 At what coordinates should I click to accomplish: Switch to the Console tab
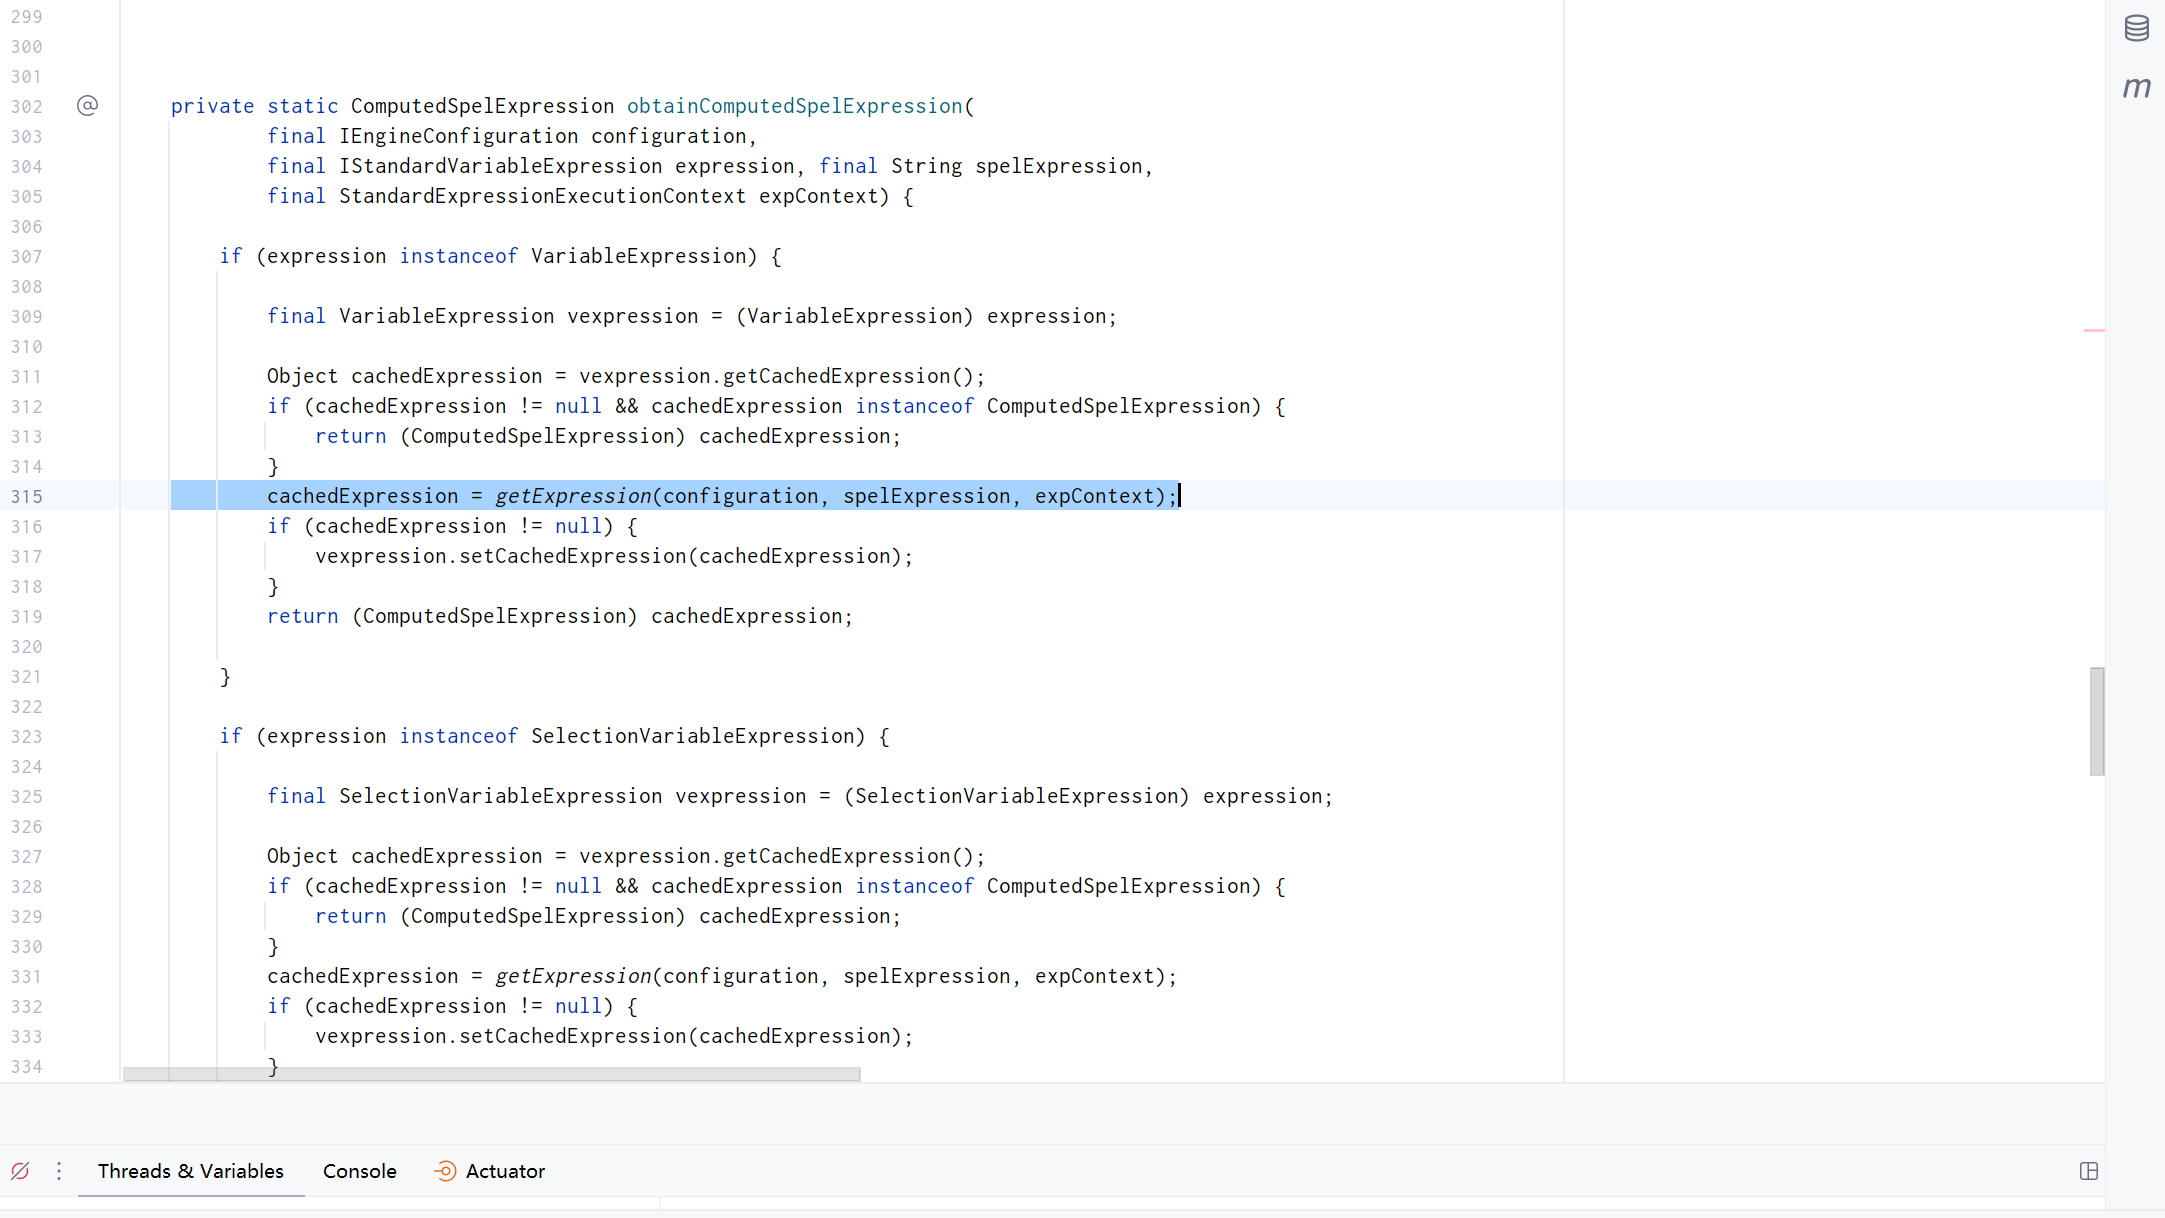click(x=359, y=1171)
